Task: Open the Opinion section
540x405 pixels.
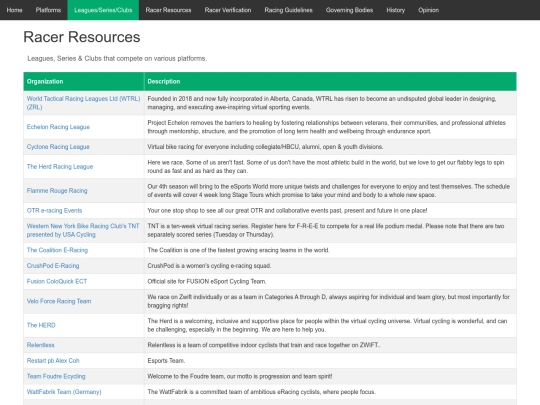Action: point(428,10)
